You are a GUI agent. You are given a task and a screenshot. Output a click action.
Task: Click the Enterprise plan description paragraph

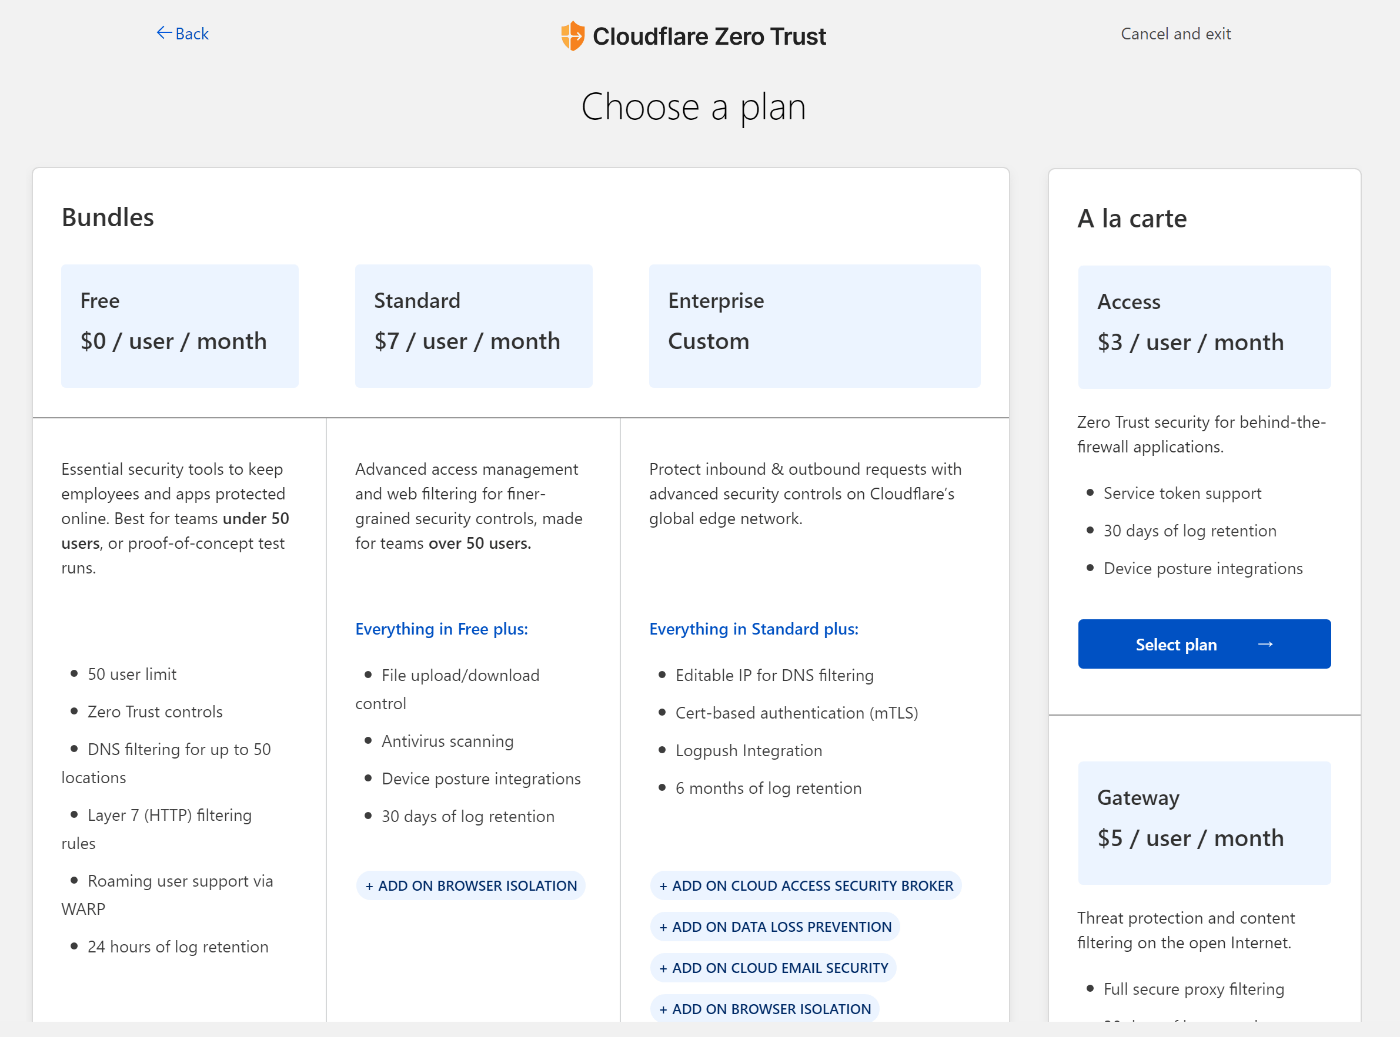point(806,494)
